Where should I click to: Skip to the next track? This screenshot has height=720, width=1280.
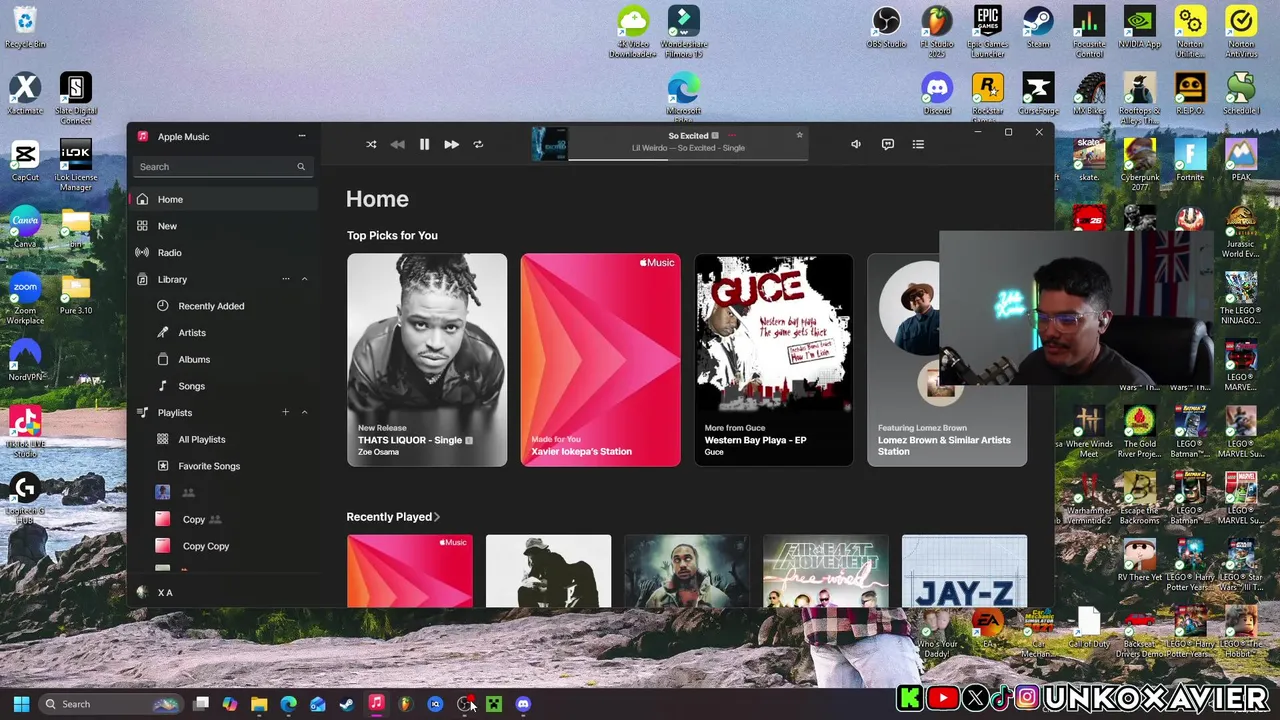(451, 144)
